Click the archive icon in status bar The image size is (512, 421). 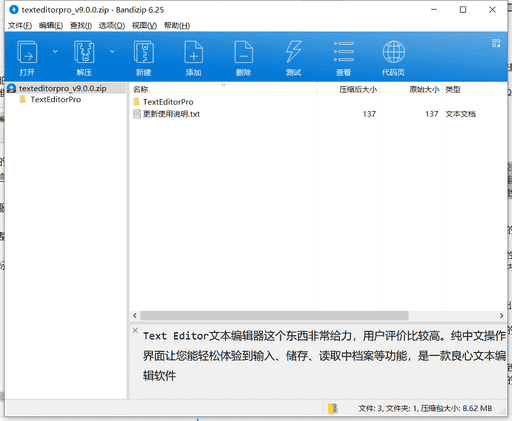click(333, 408)
